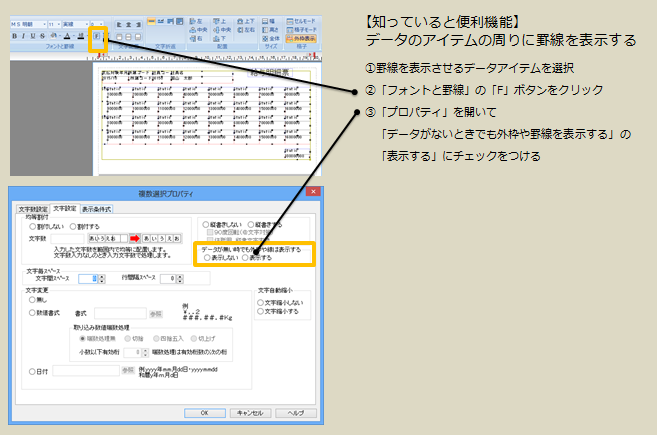This screenshot has height=435, width=657.
Task: Select the 文字縮小する radio button
Action: [260, 311]
